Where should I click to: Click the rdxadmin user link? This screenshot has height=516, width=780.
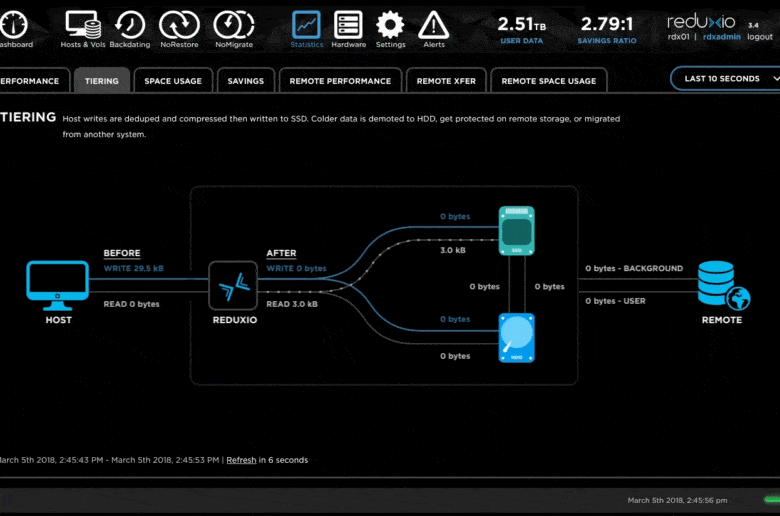coord(721,37)
